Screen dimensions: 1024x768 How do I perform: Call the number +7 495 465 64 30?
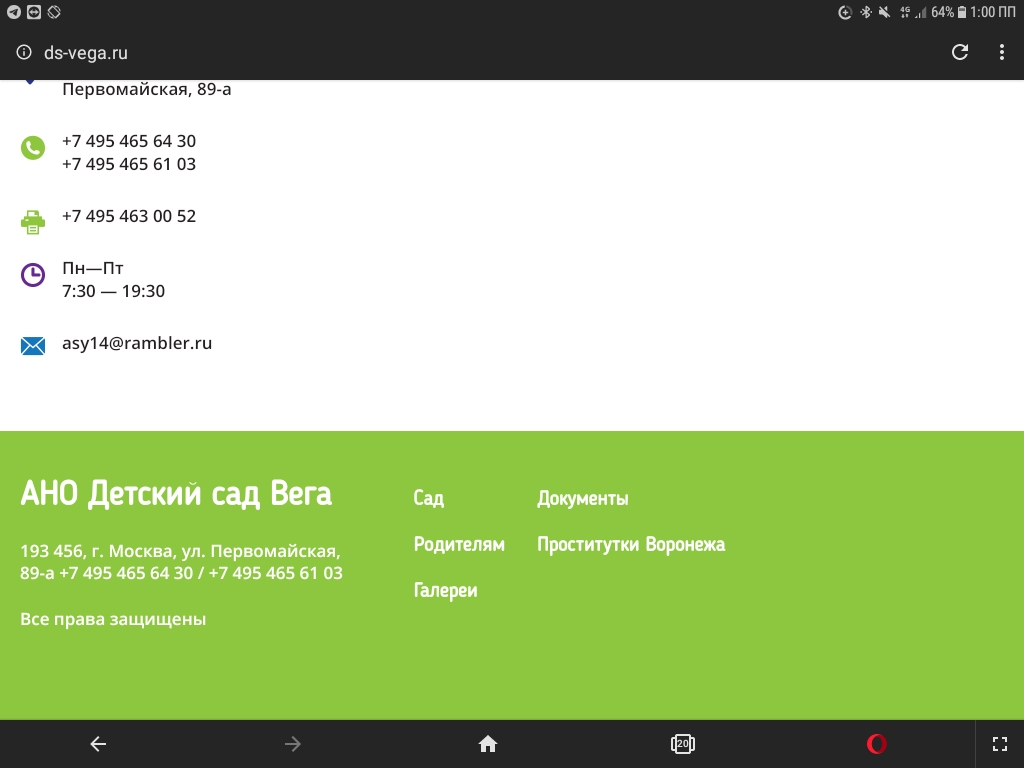tap(129, 141)
